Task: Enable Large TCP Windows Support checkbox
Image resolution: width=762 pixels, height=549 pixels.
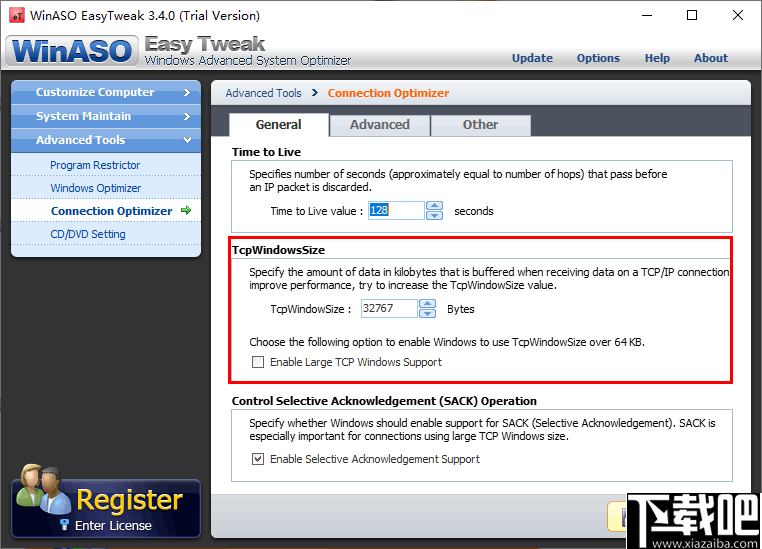Action: (x=258, y=362)
